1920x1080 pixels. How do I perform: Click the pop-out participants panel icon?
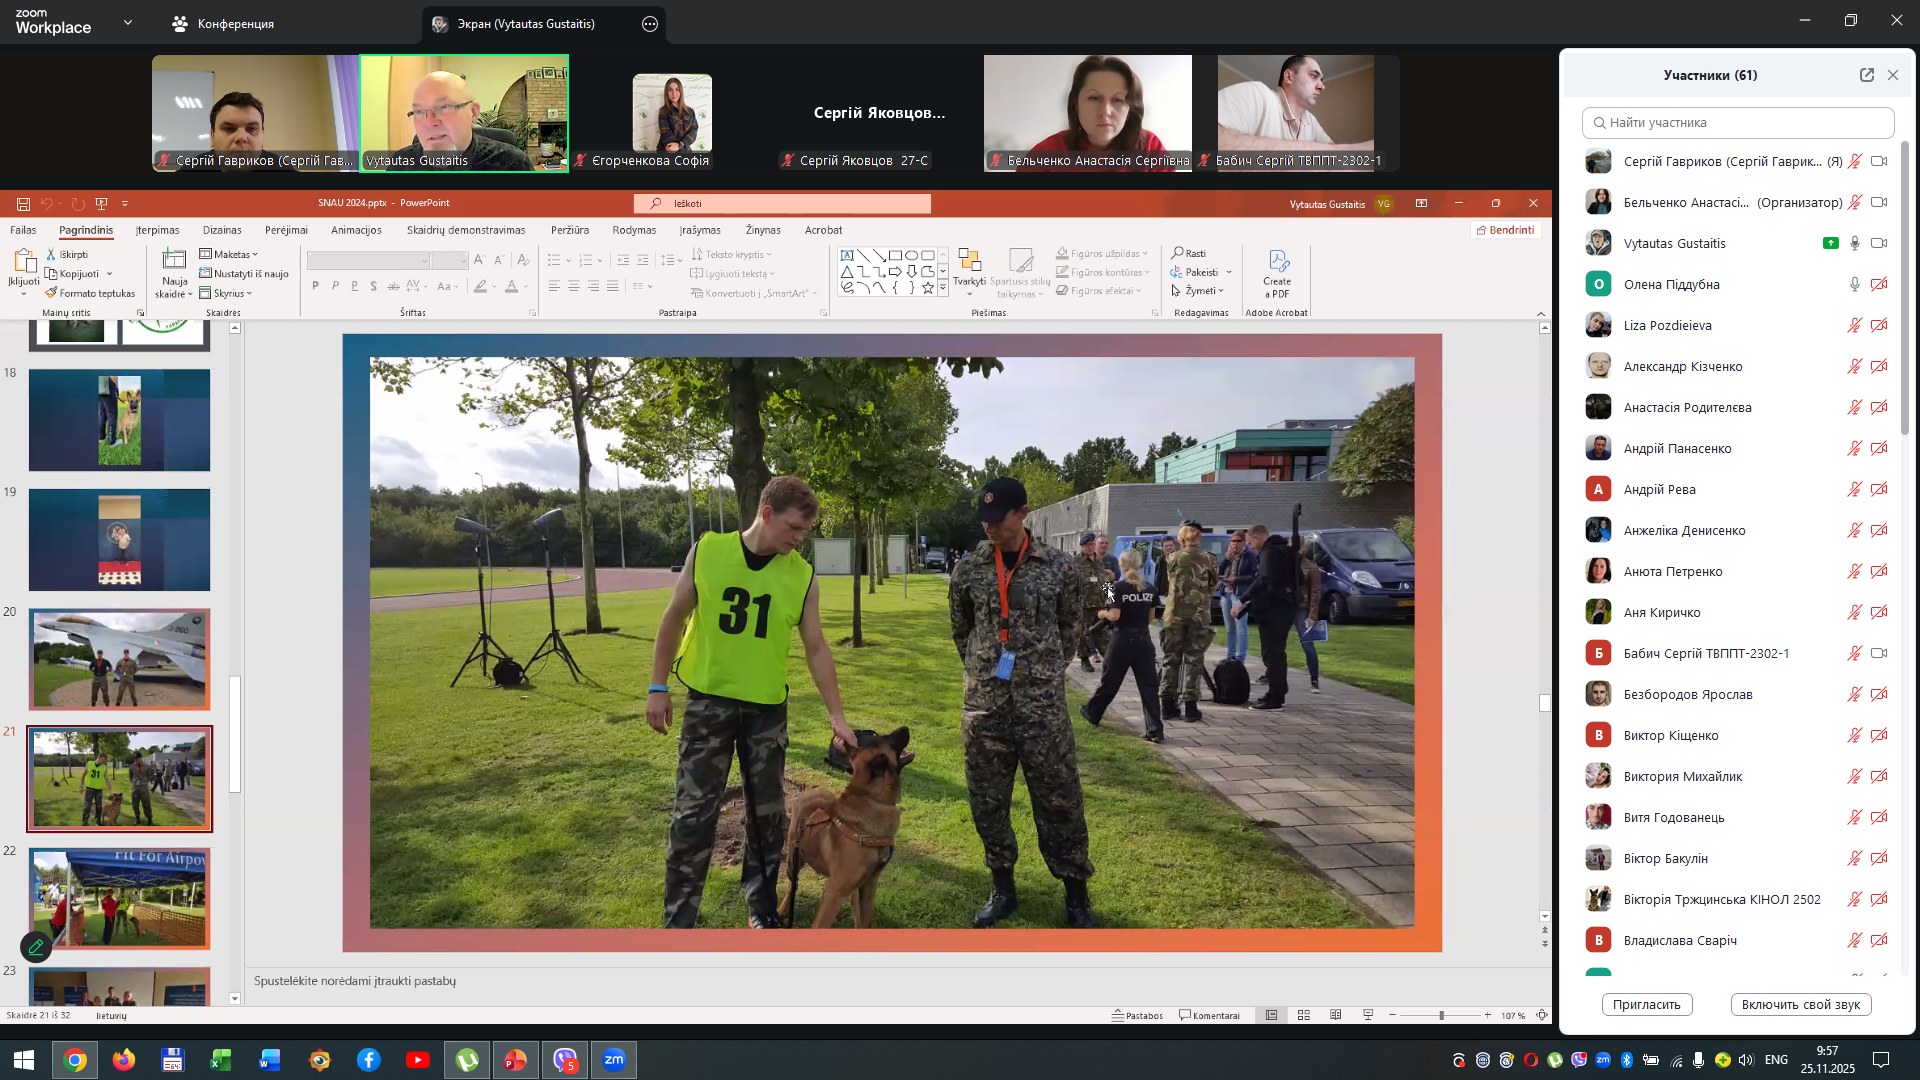point(1866,75)
